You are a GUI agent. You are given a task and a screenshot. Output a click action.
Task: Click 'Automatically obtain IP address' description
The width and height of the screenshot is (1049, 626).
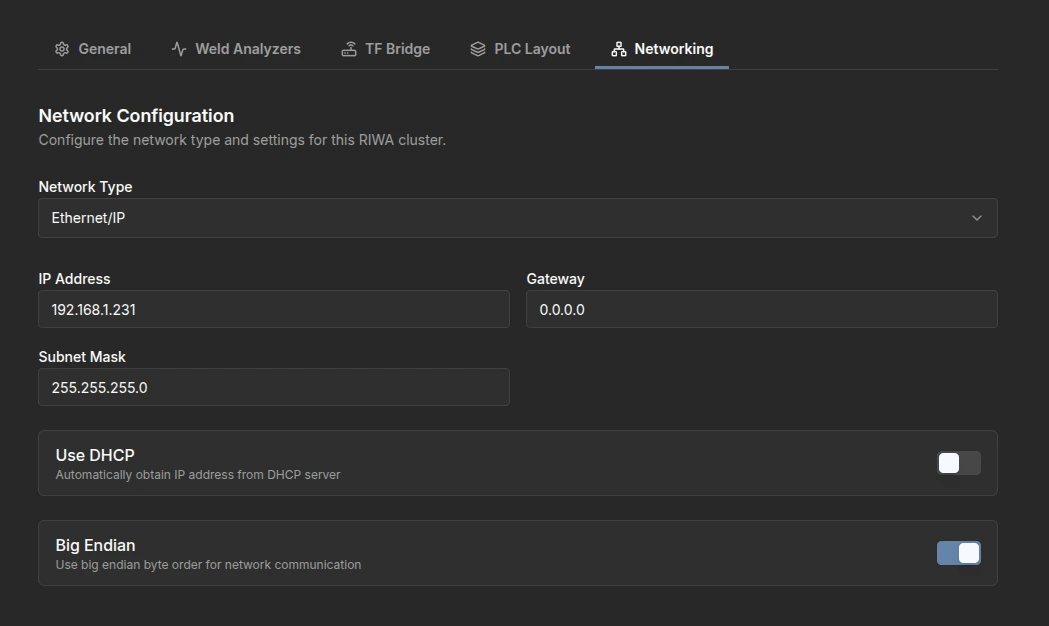[198, 475]
